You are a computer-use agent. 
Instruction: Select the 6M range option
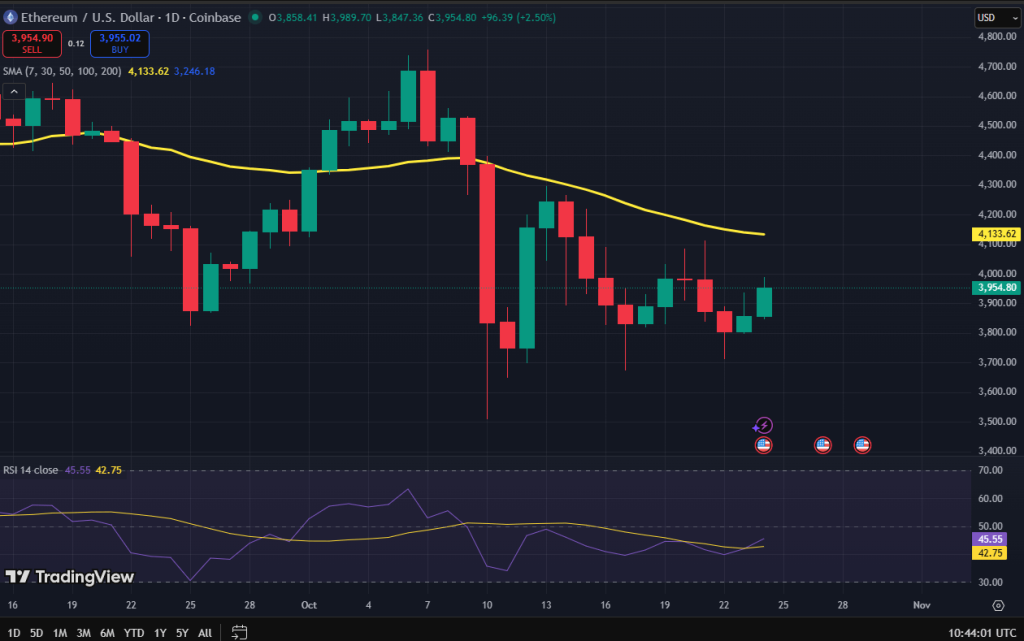click(108, 632)
